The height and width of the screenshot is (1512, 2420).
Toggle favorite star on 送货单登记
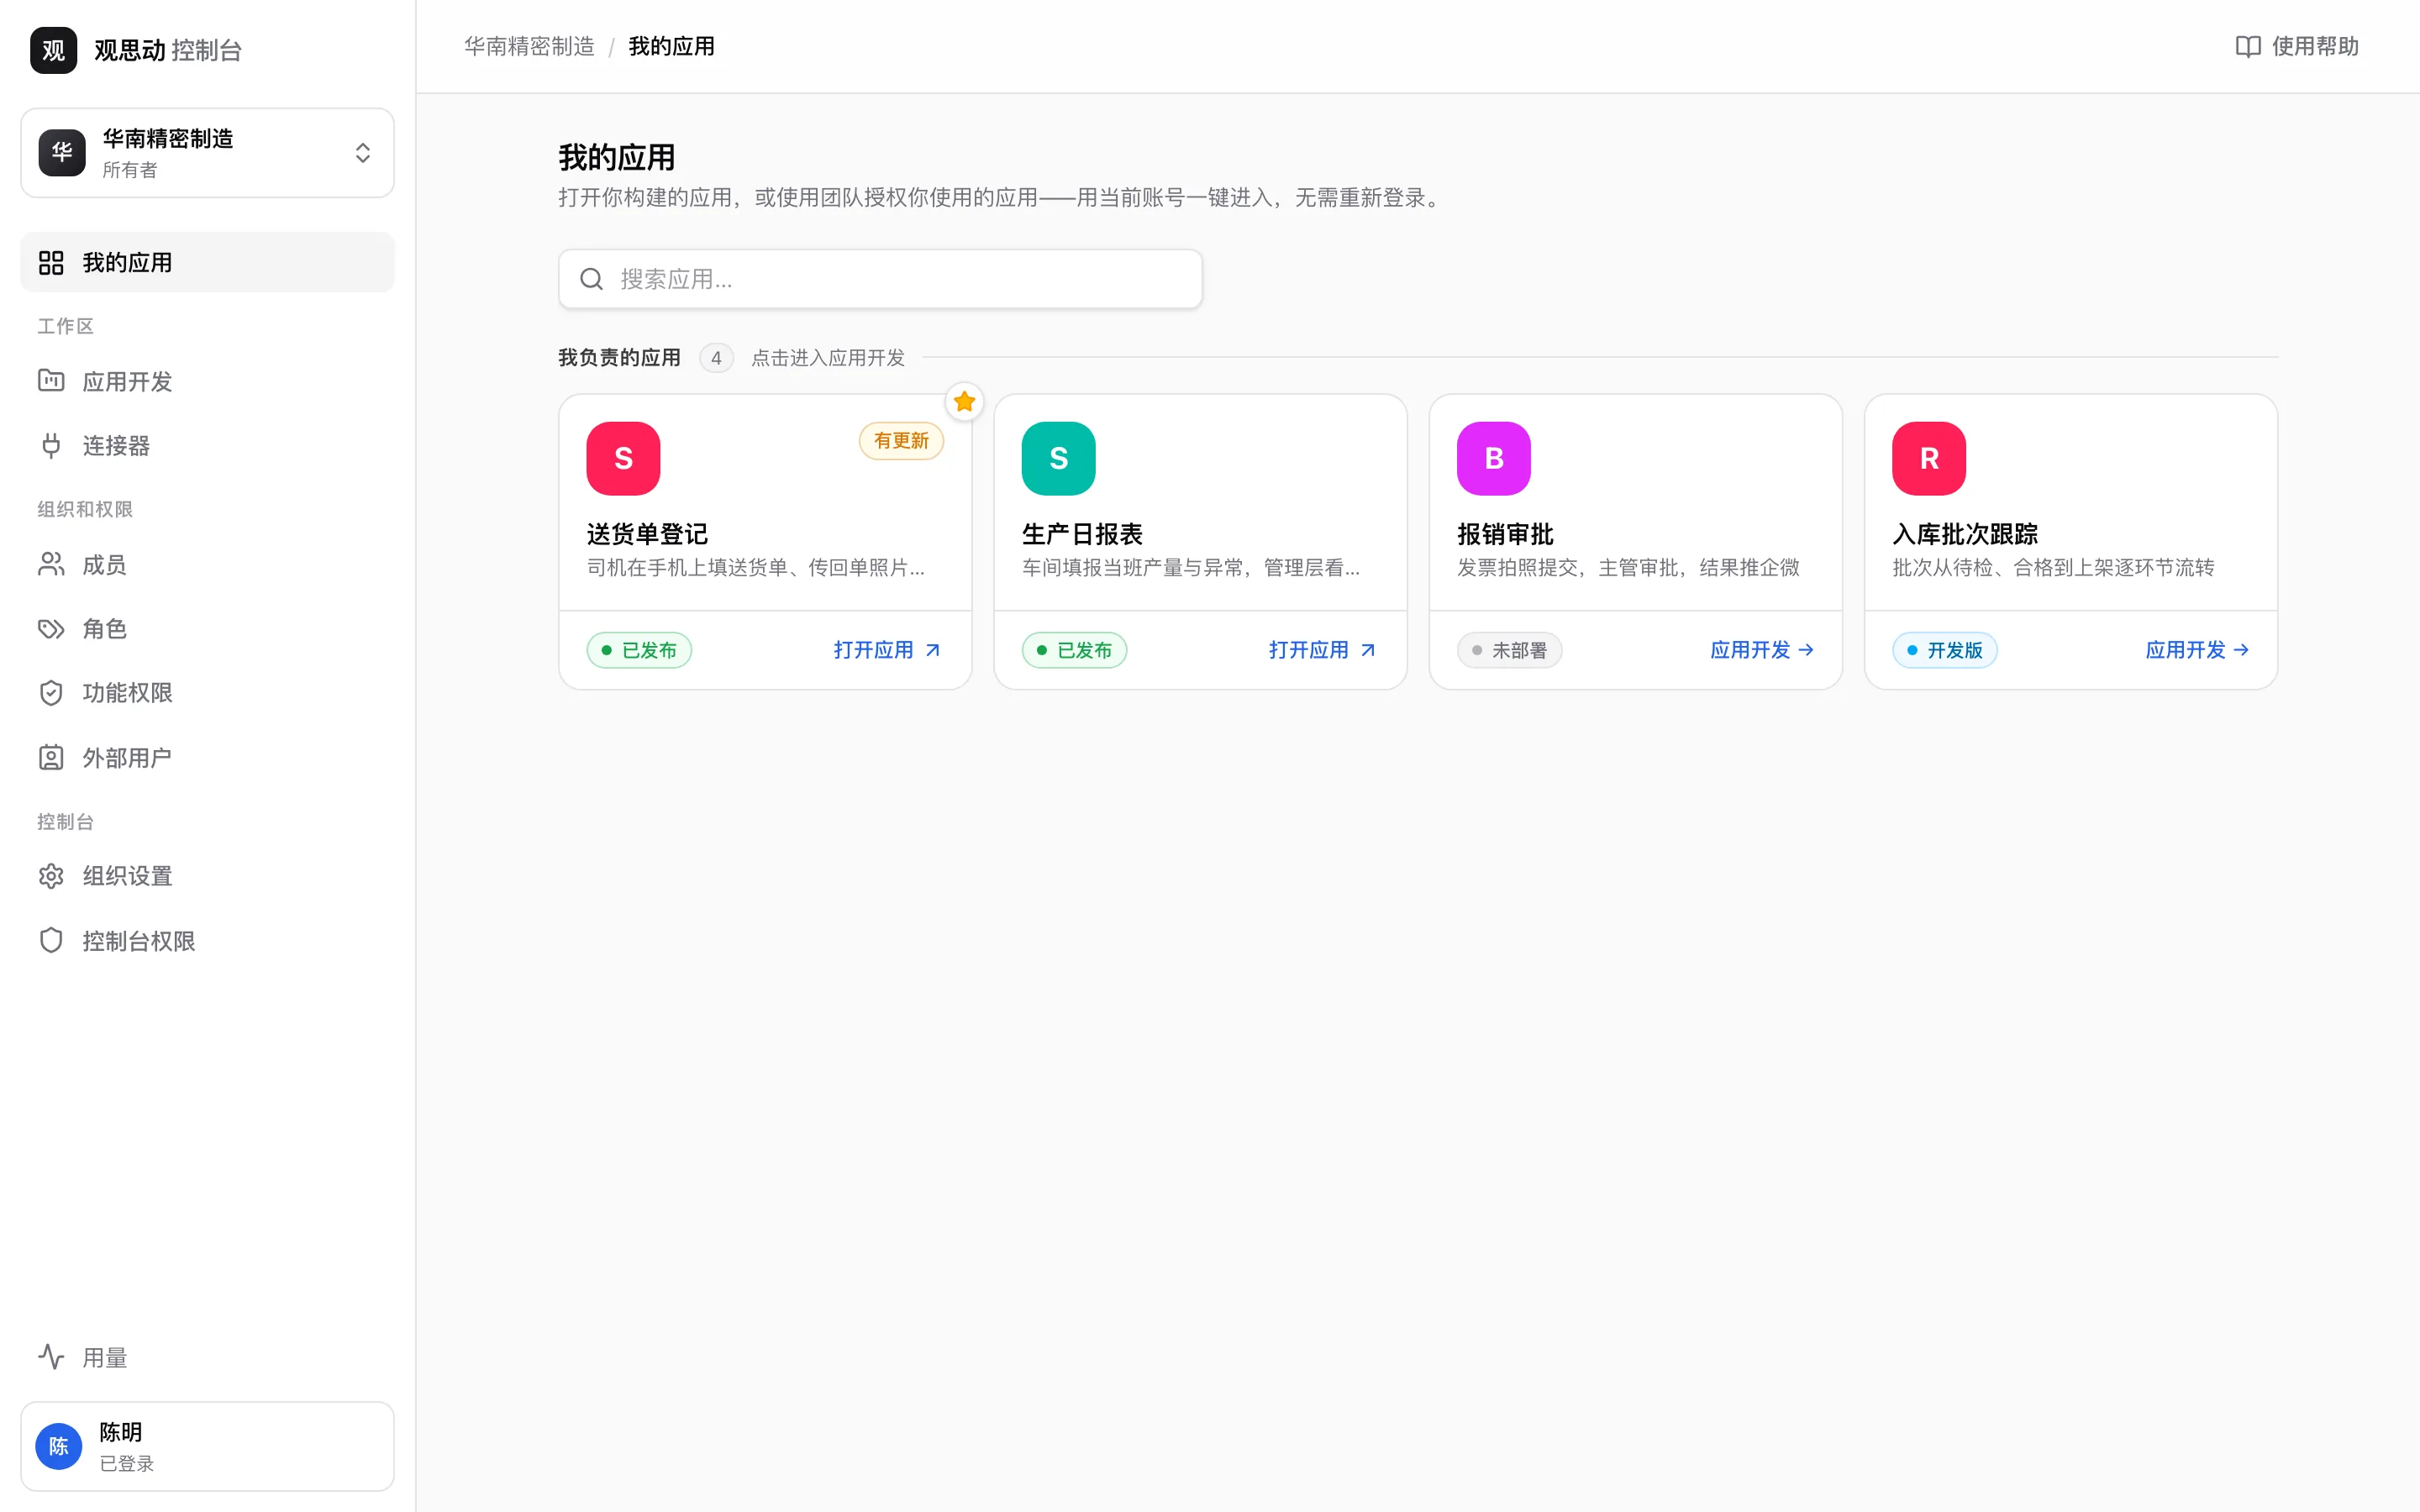964,402
